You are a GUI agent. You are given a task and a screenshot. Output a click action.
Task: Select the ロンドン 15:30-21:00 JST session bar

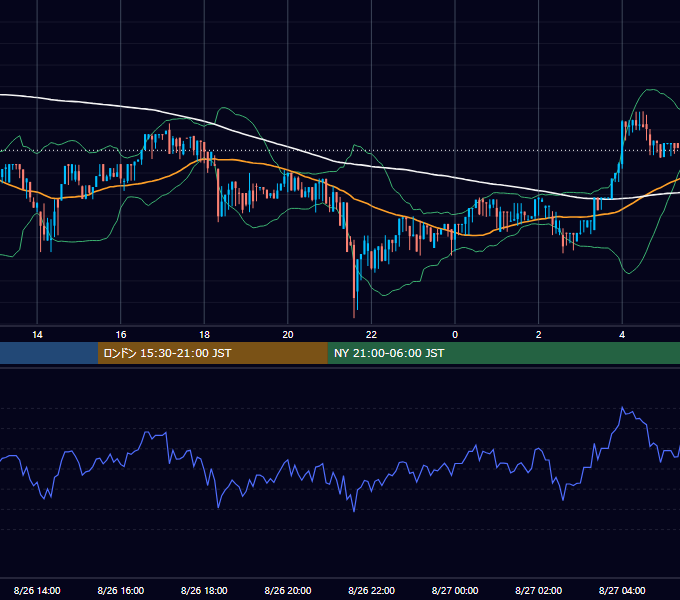(x=212, y=353)
